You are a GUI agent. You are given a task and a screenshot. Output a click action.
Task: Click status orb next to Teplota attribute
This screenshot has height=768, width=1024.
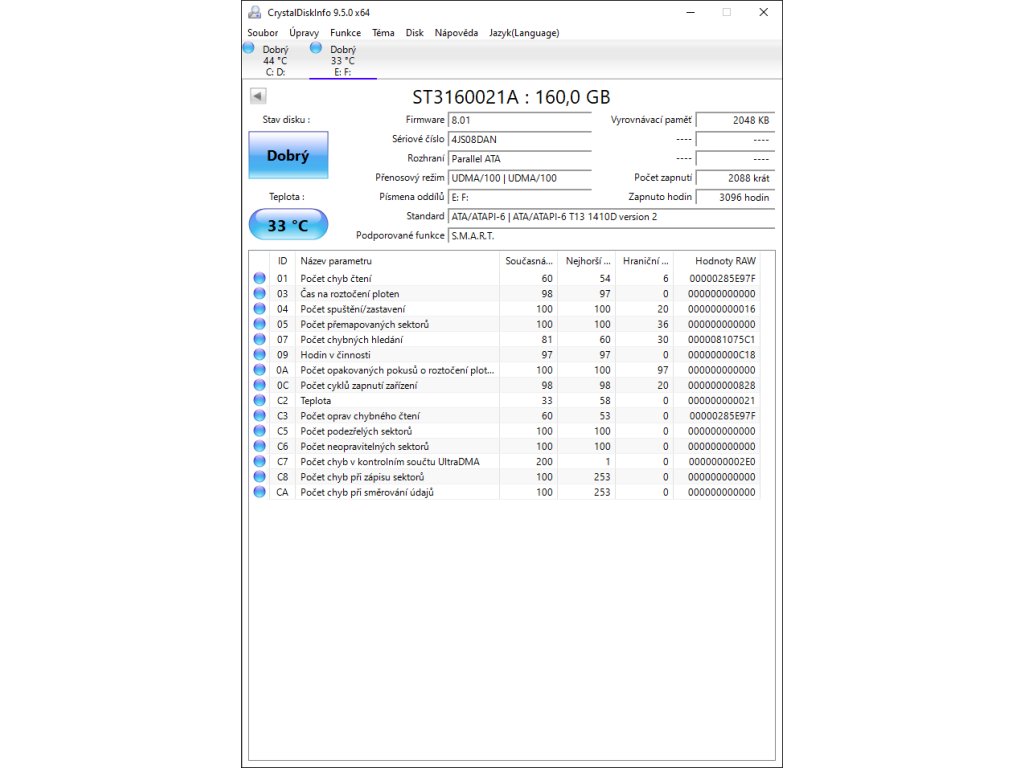point(259,400)
